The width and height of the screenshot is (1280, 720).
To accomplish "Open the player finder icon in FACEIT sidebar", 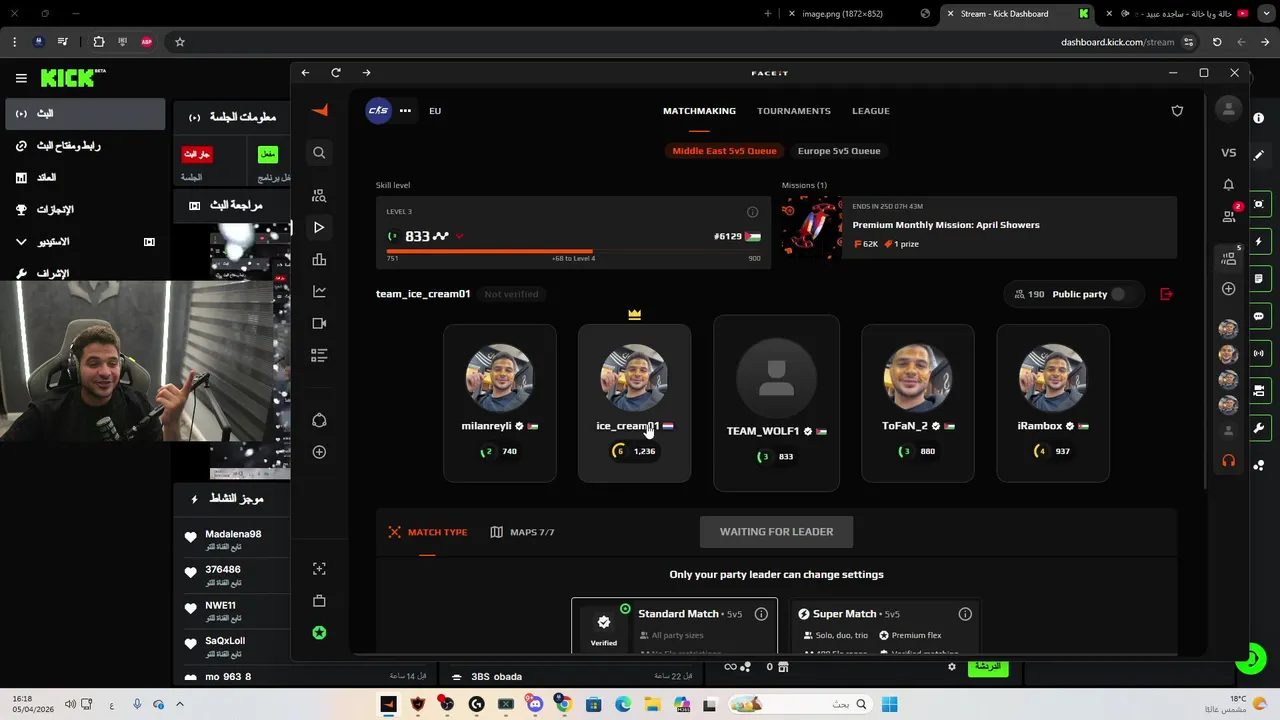I will click(319, 196).
